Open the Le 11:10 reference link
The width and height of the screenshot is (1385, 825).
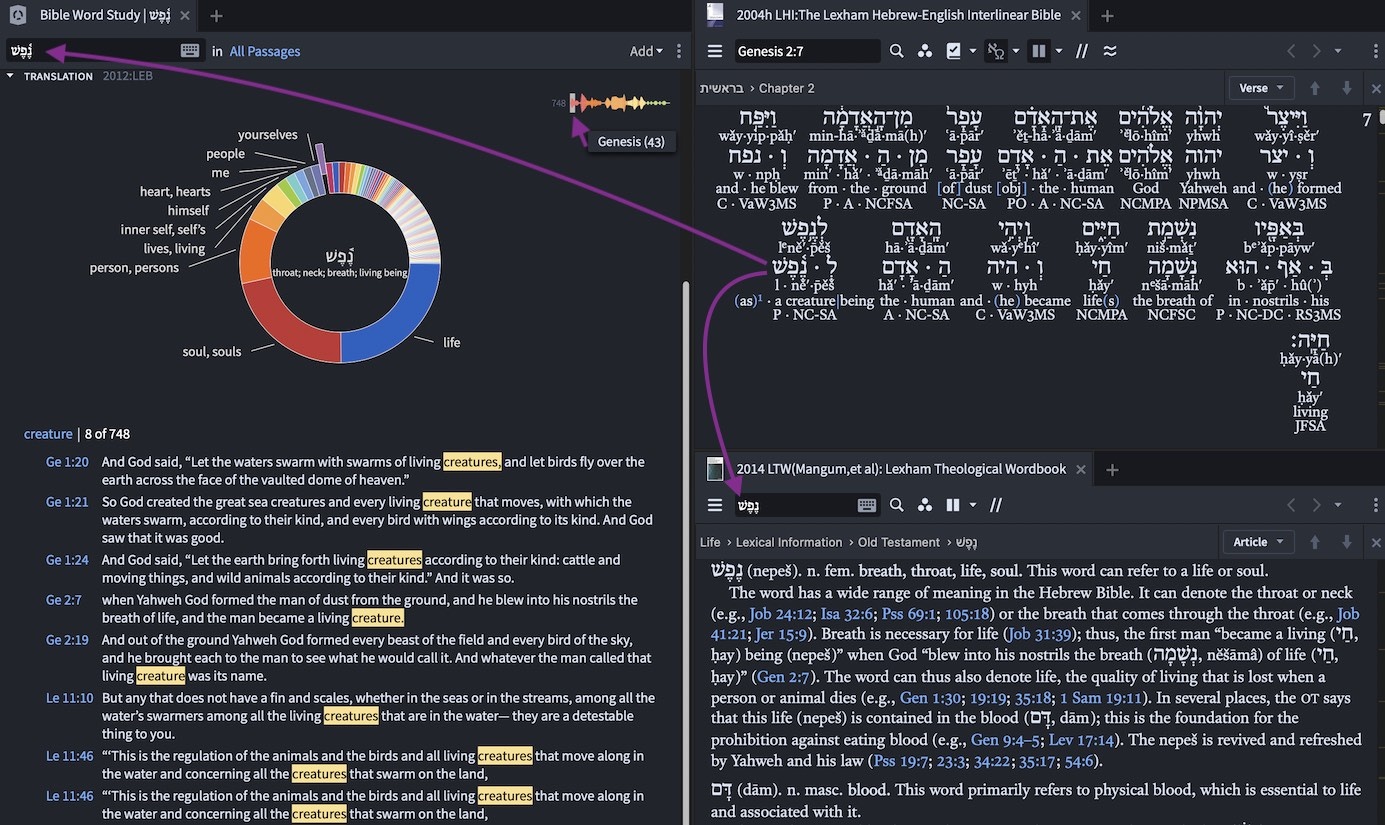[x=70, y=698]
